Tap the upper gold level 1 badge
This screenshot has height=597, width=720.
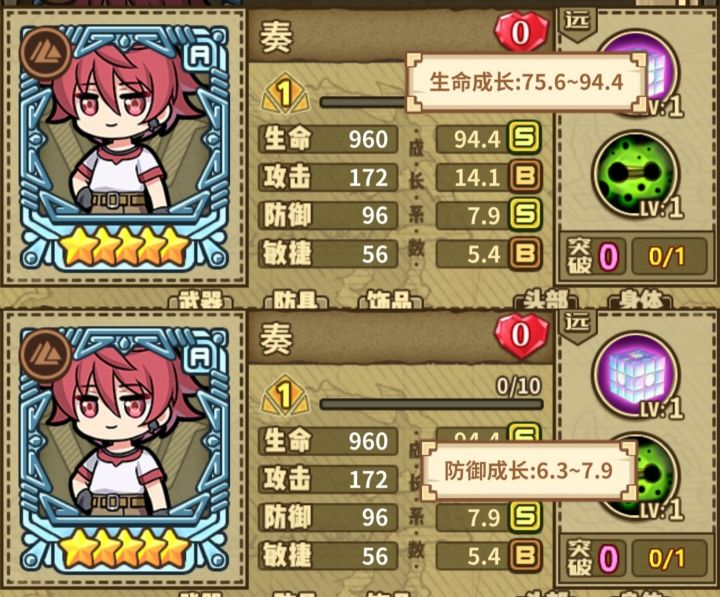pos(285,93)
